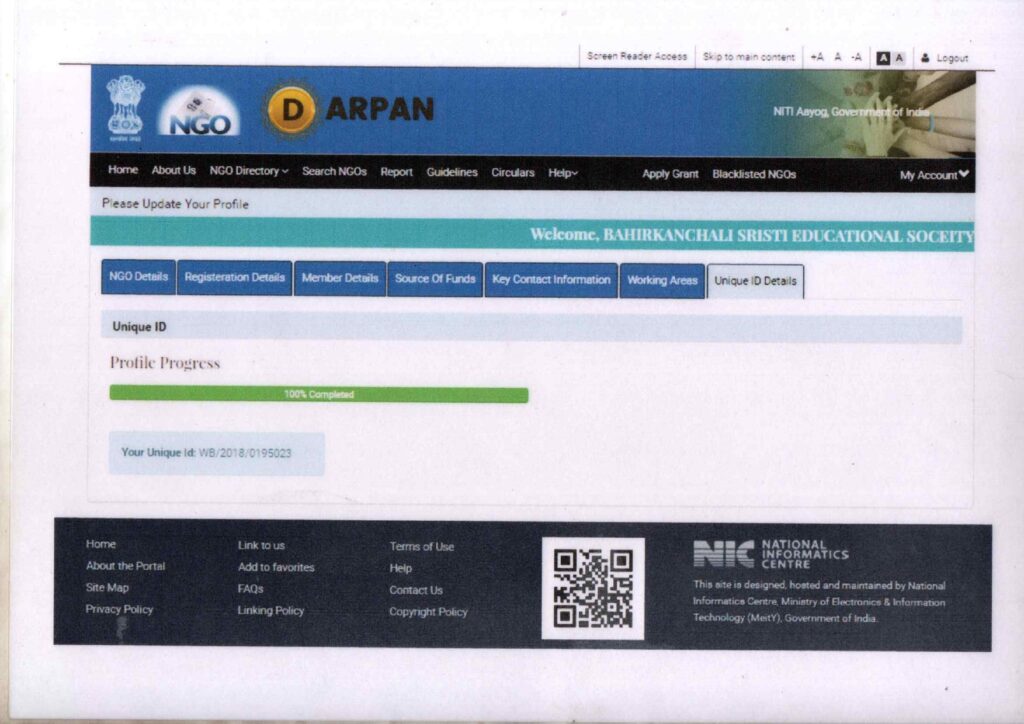1024x724 pixels.
Task: Switch to Source Of Funds tab
Action: tap(435, 279)
